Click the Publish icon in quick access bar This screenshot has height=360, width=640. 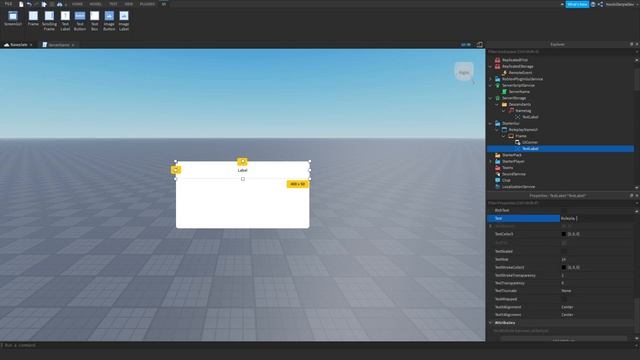[x=44, y=4]
